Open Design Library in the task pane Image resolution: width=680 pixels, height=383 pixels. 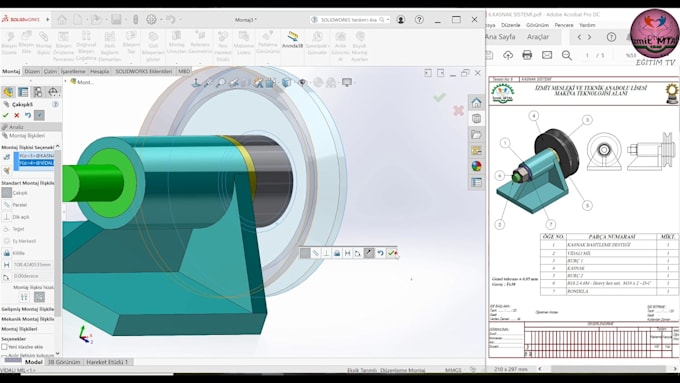[x=476, y=118]
